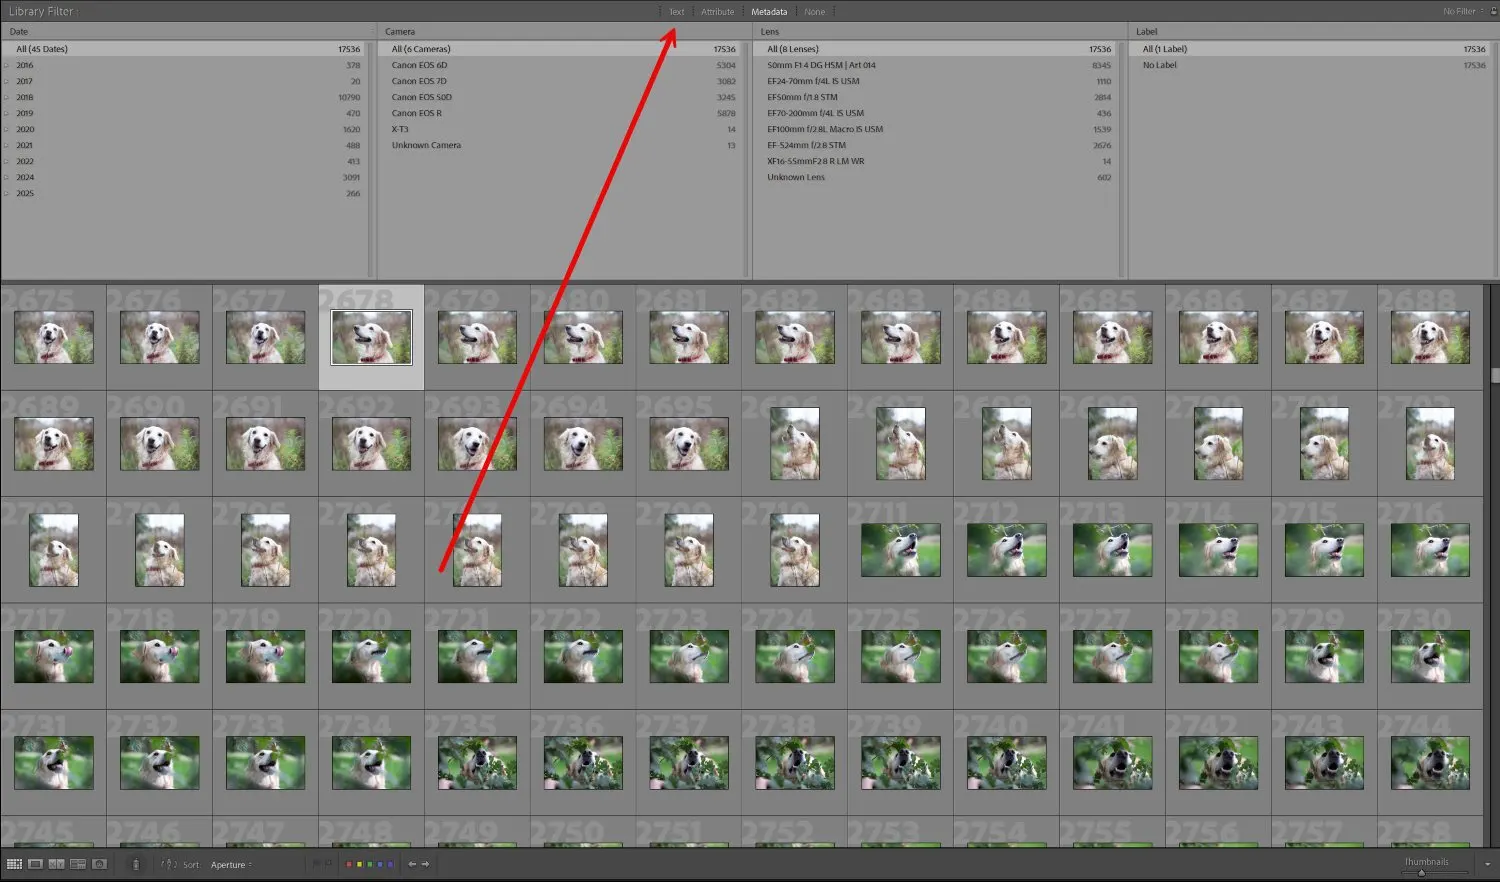Click the filter lock icon at top right

coord(1493,11)
